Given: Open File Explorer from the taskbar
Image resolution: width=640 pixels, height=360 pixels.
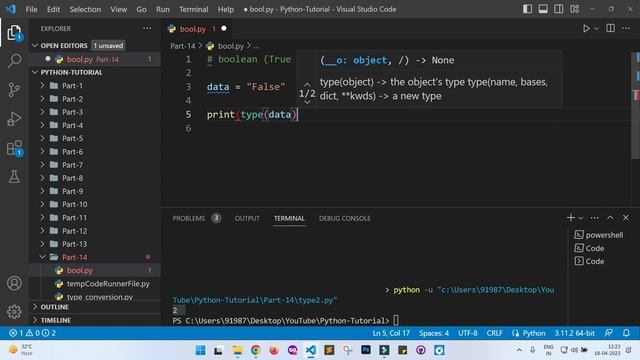Looking at the screenshot, I should tap(237, 350).
